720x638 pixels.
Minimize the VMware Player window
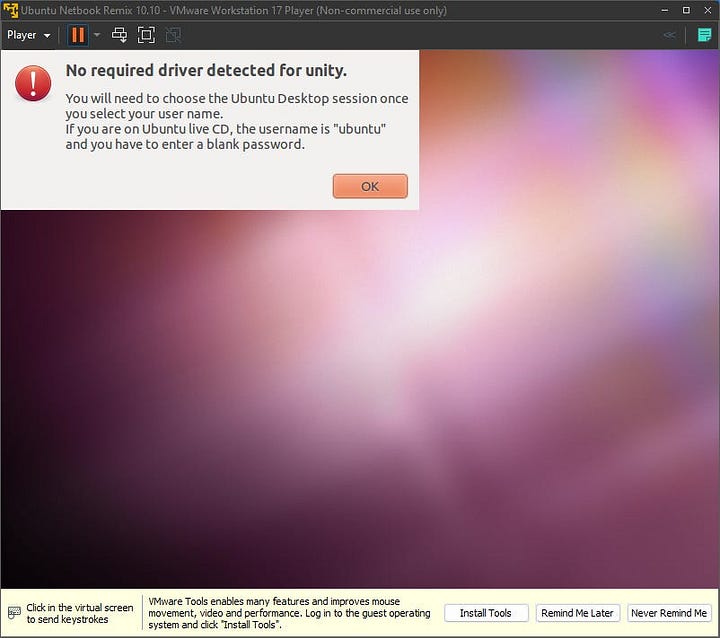[664, 10]
